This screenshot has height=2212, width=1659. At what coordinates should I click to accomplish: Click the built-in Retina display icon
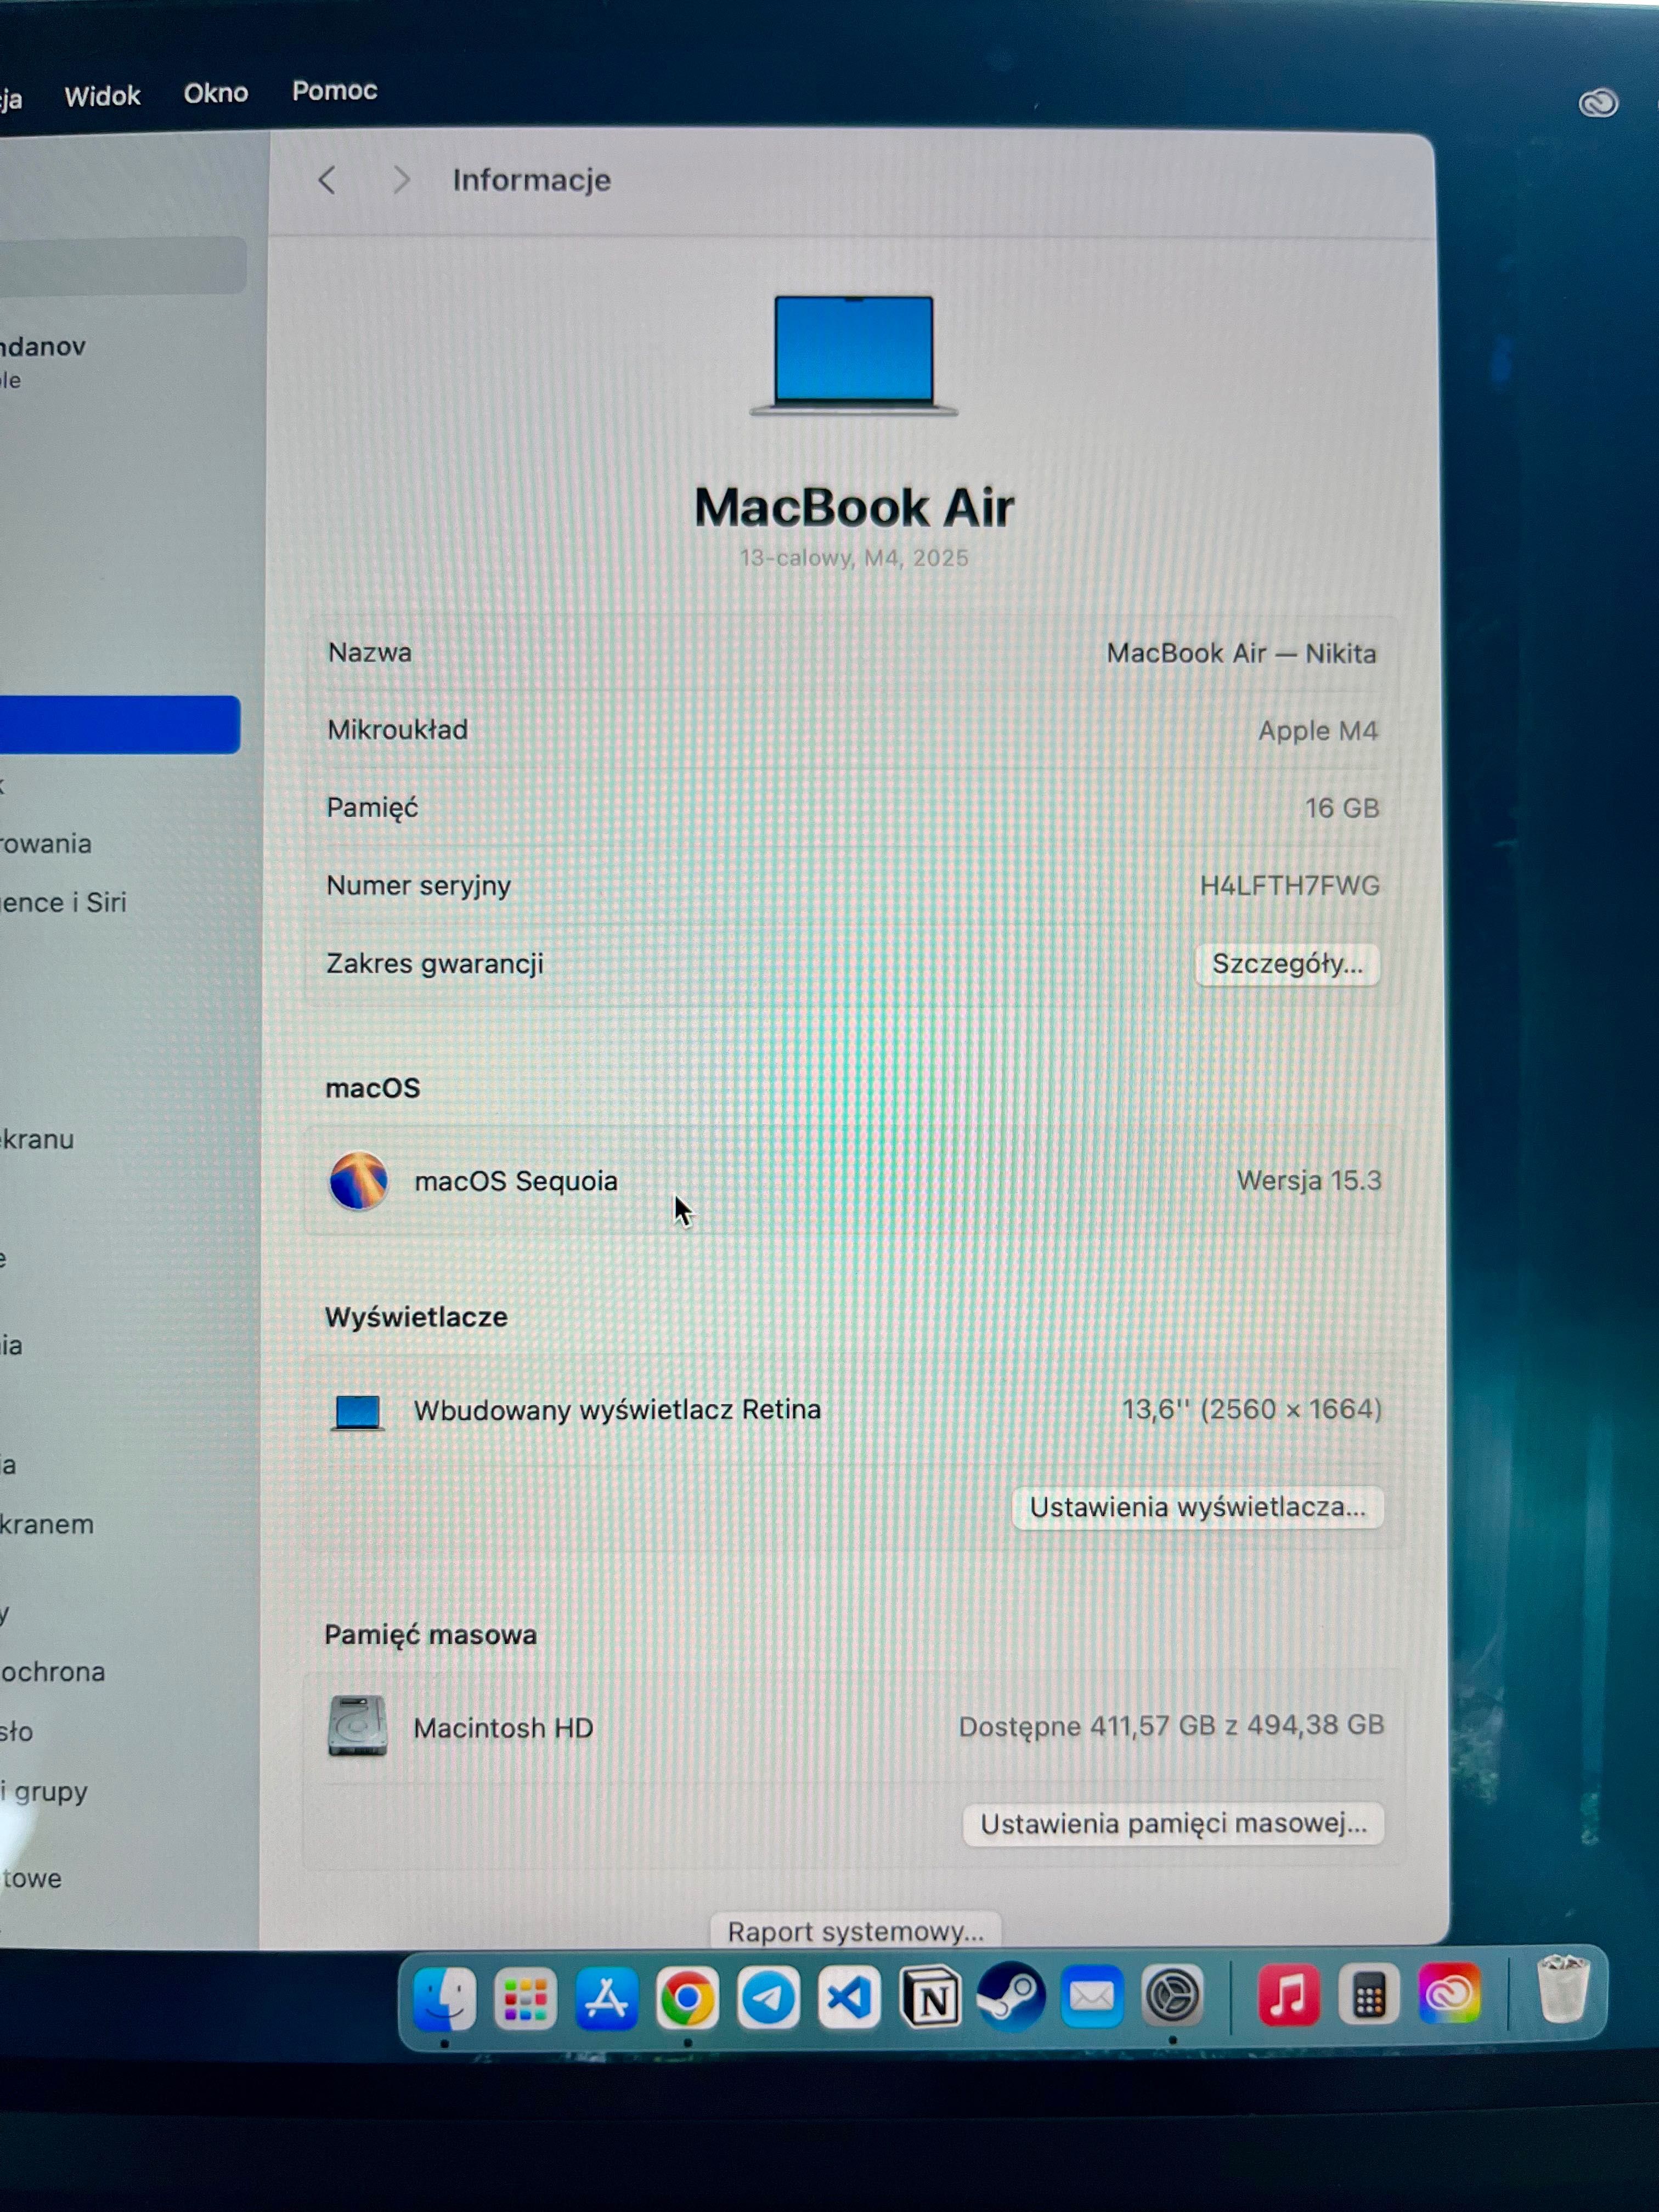point(357,1412)
